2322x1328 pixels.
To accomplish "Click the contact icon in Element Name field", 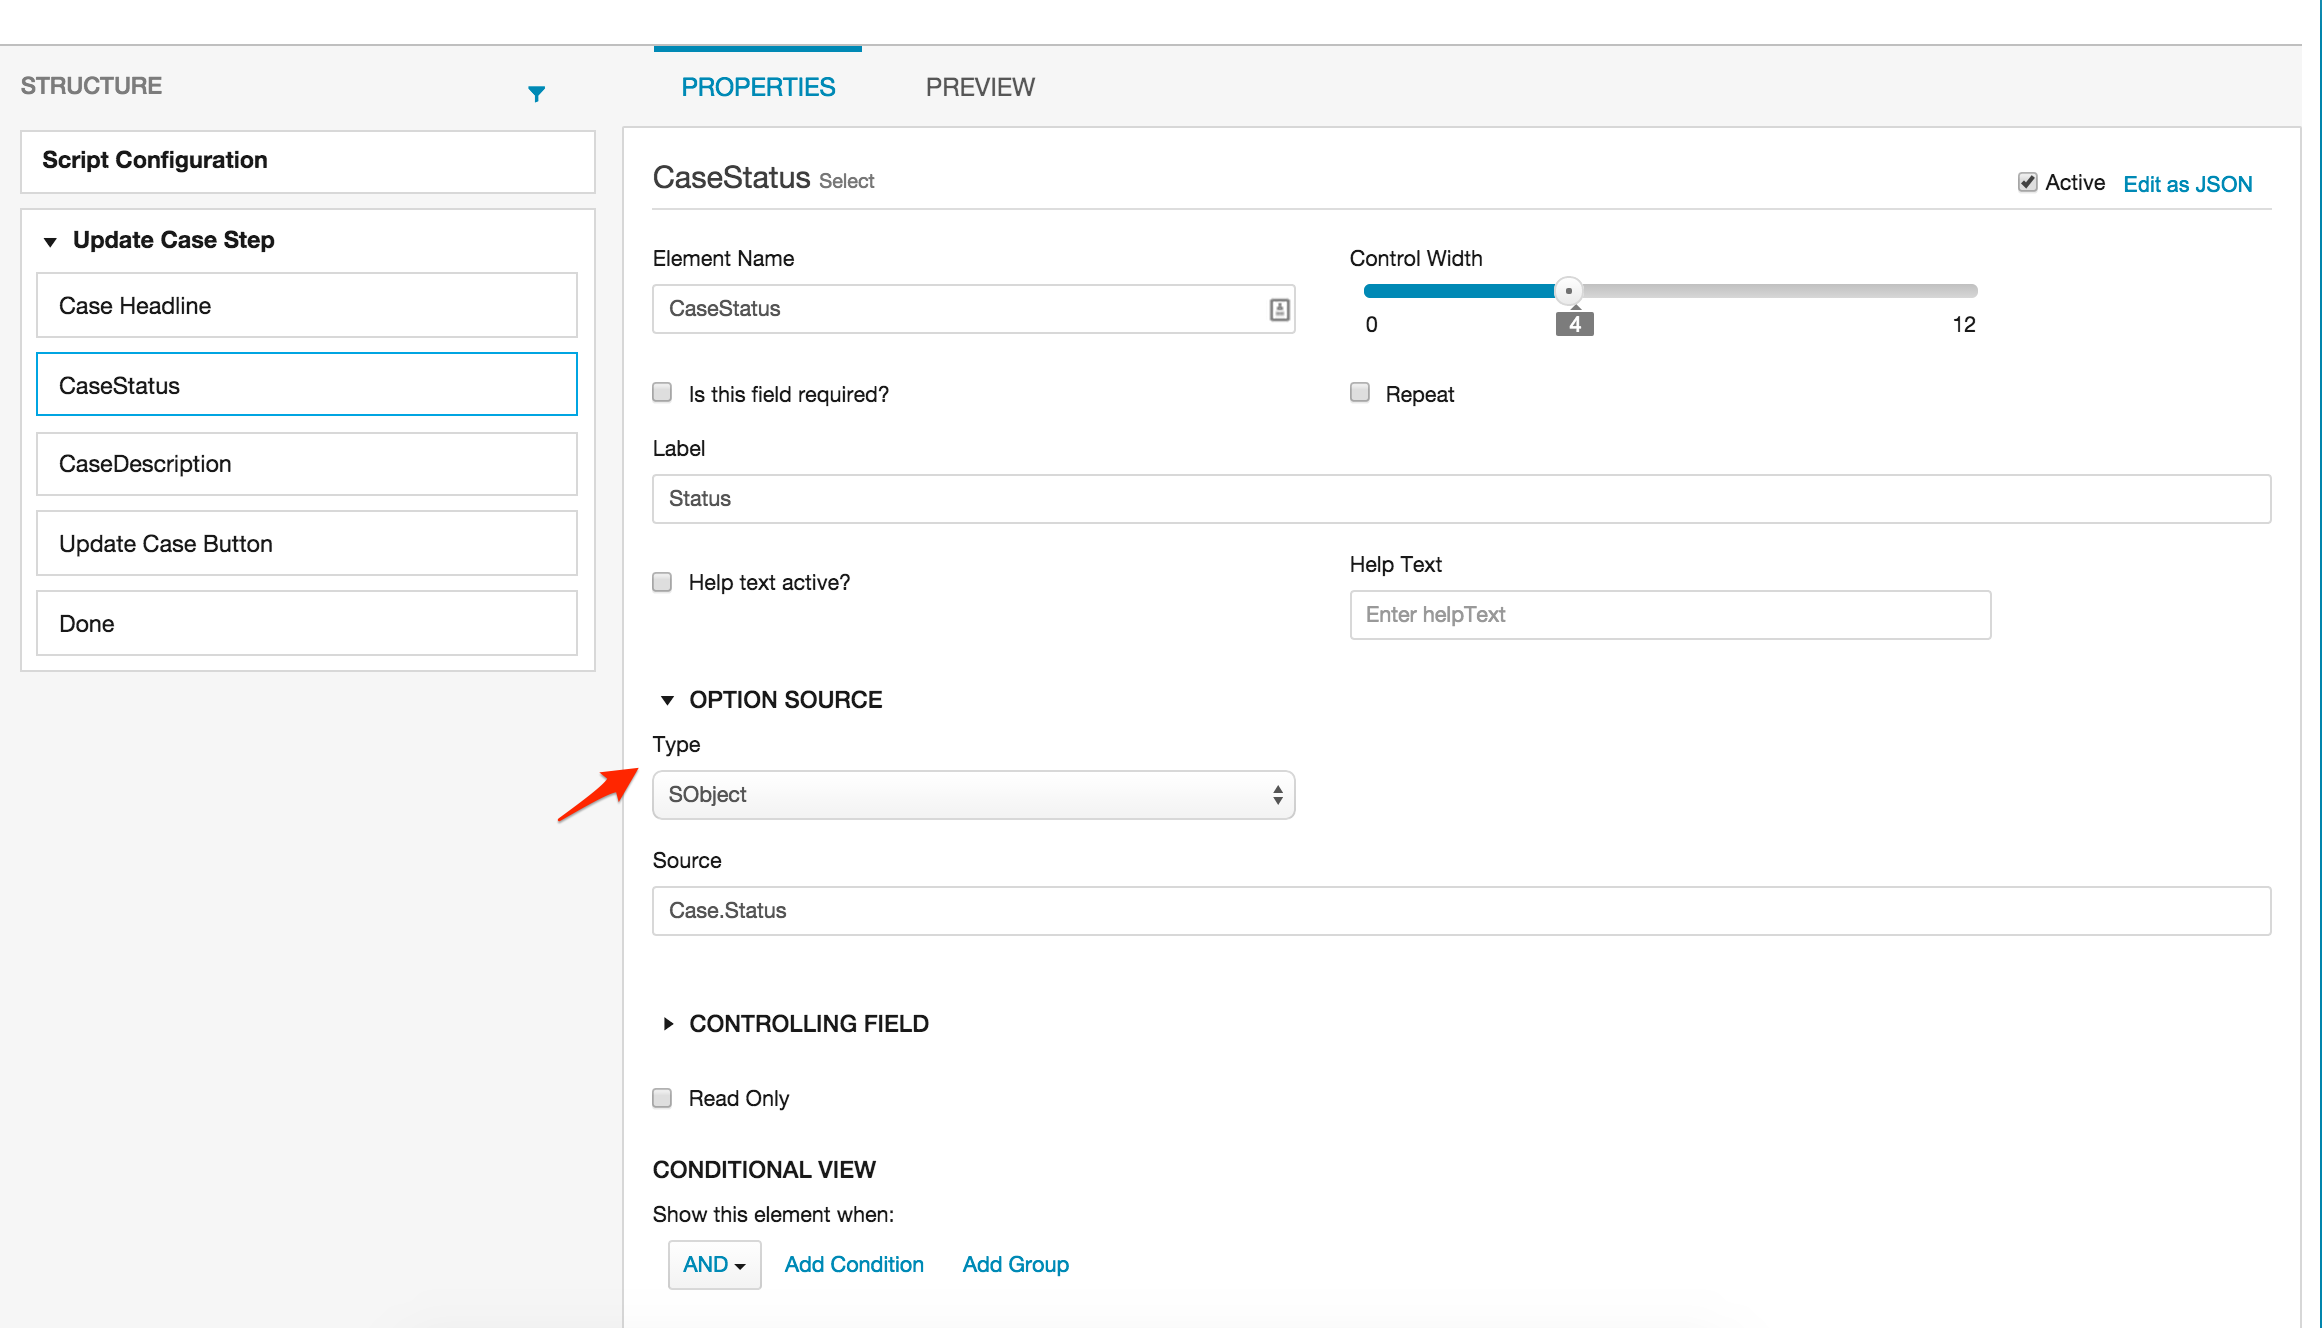I will (1279, 309).
